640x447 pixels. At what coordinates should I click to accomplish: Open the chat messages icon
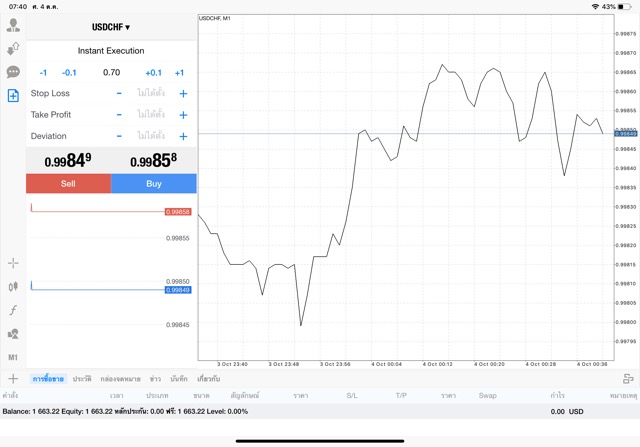pyautogui.click(x=13, y=72)
